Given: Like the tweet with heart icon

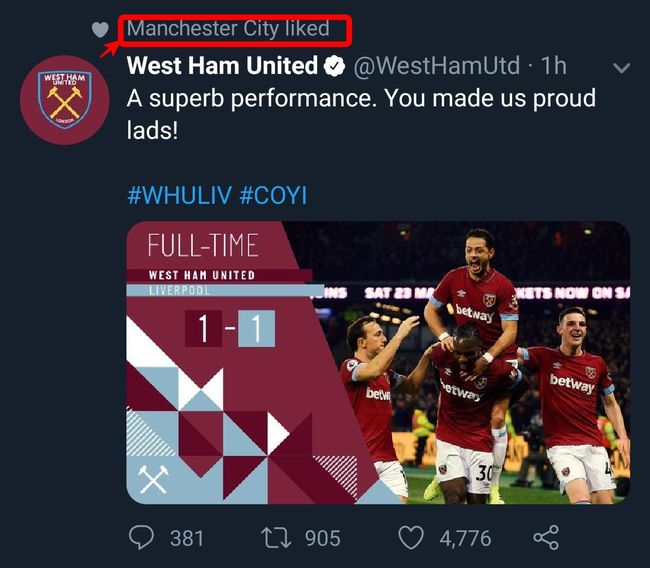Looking at the screenshot, I should tap(411, 538).
